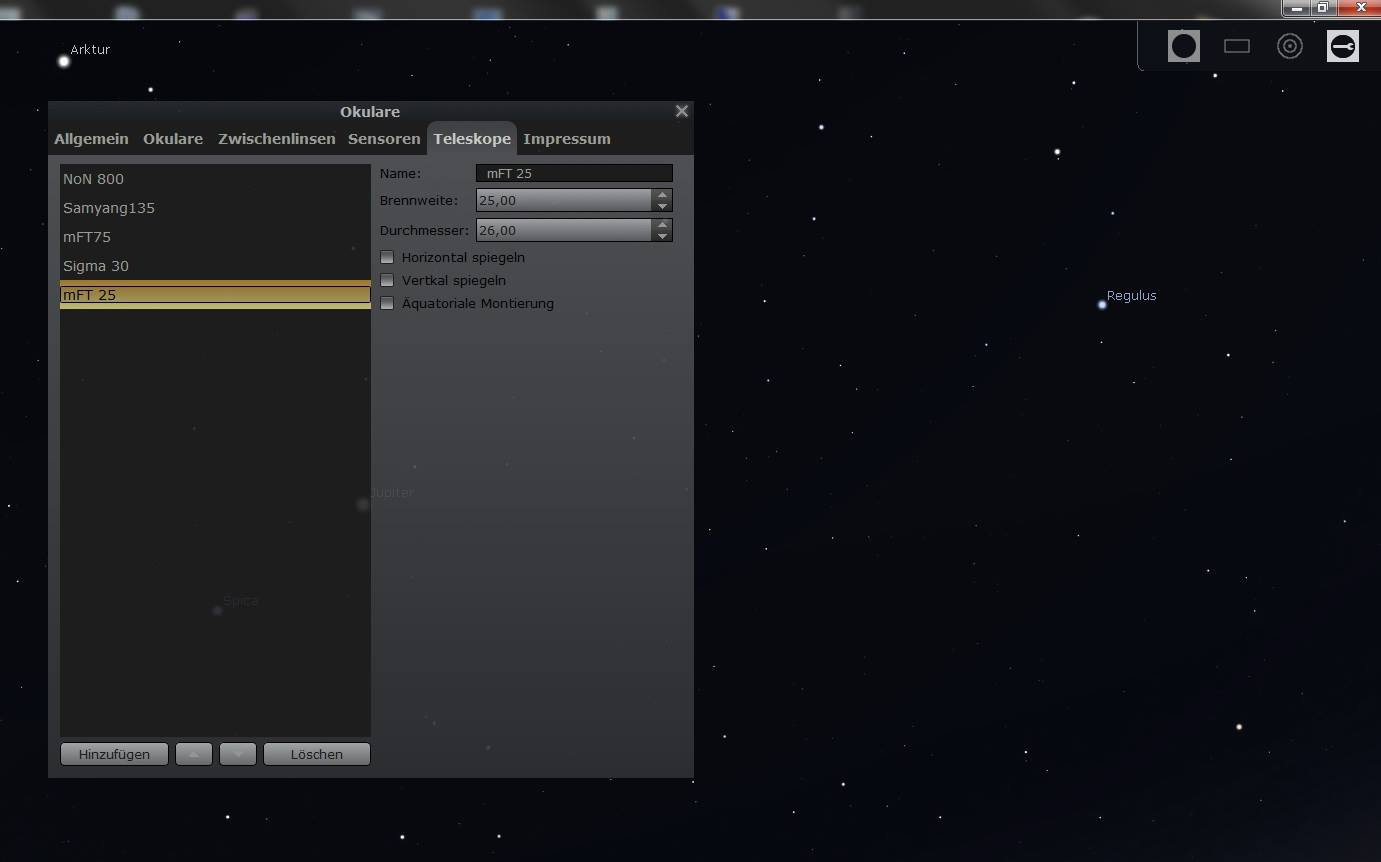Screen dimensions: 1381x862
Task: Switch to the Sensoren tab
Action: [x=384, y=139]
